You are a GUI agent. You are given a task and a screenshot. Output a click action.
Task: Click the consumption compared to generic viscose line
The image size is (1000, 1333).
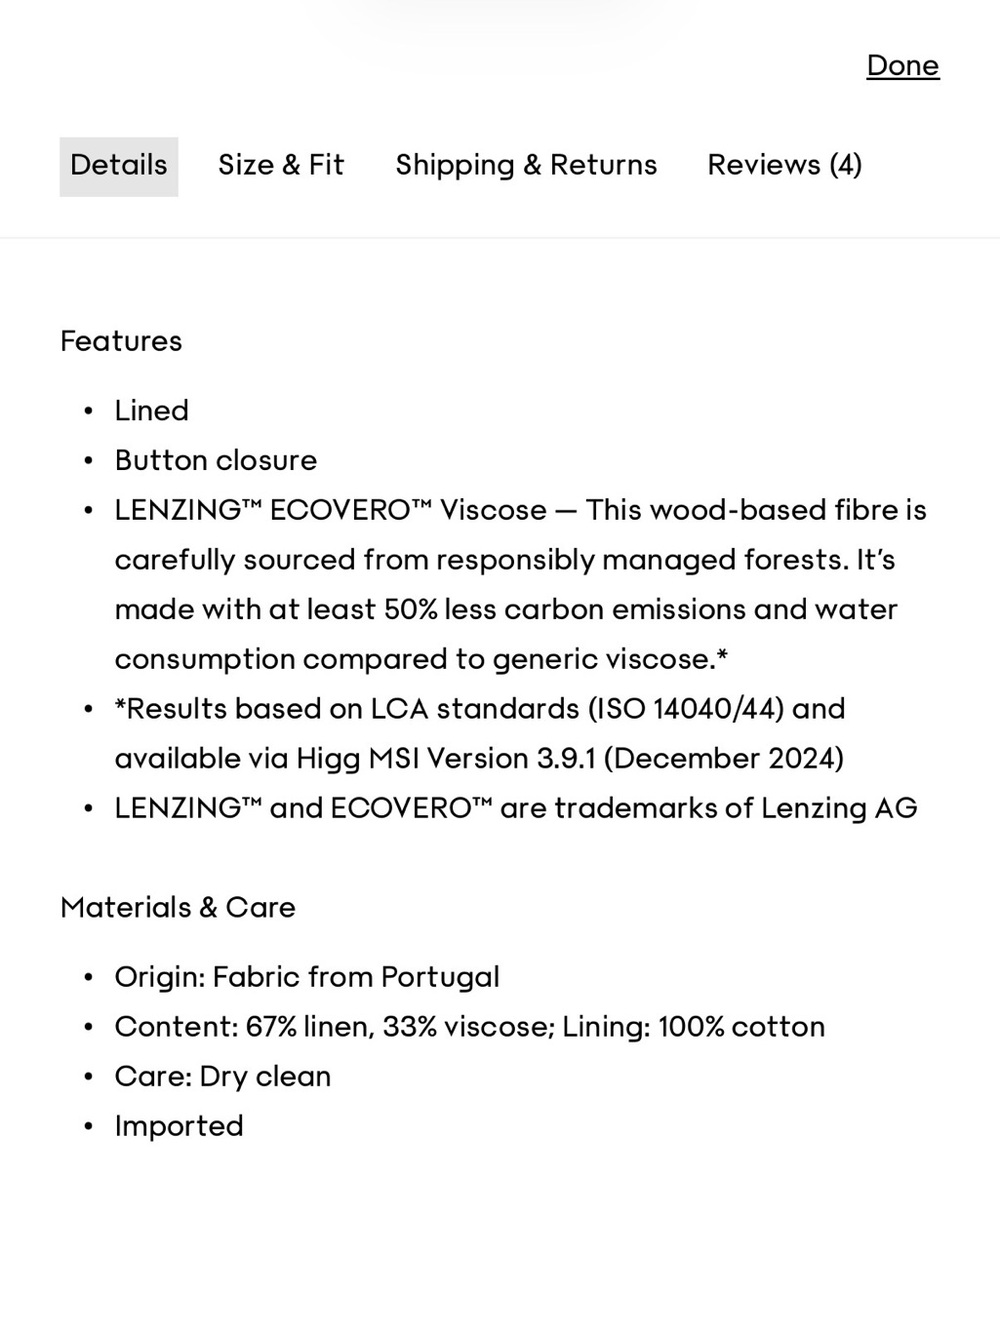[421, 659]
